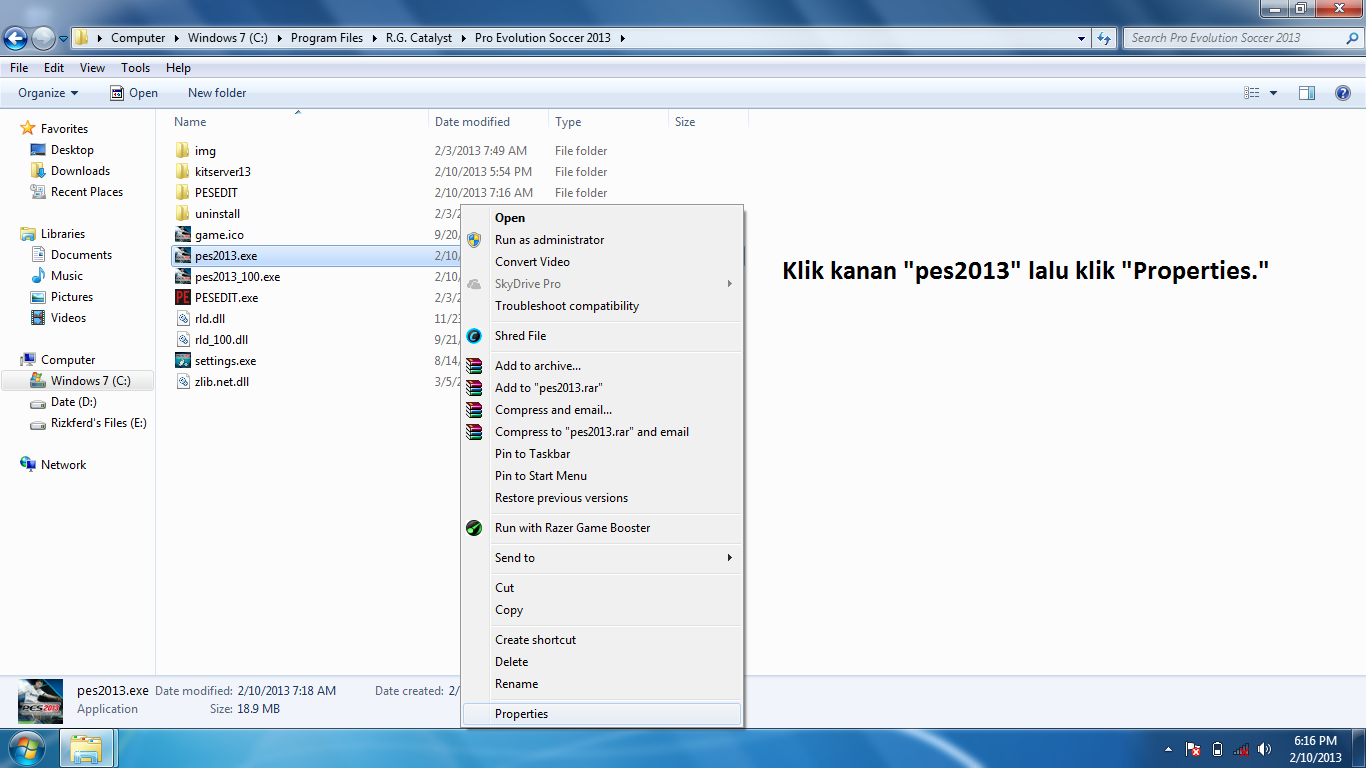Change the view layout icon
Image resolution: width=1366 pixels, height=768 pixels.
1251,93
